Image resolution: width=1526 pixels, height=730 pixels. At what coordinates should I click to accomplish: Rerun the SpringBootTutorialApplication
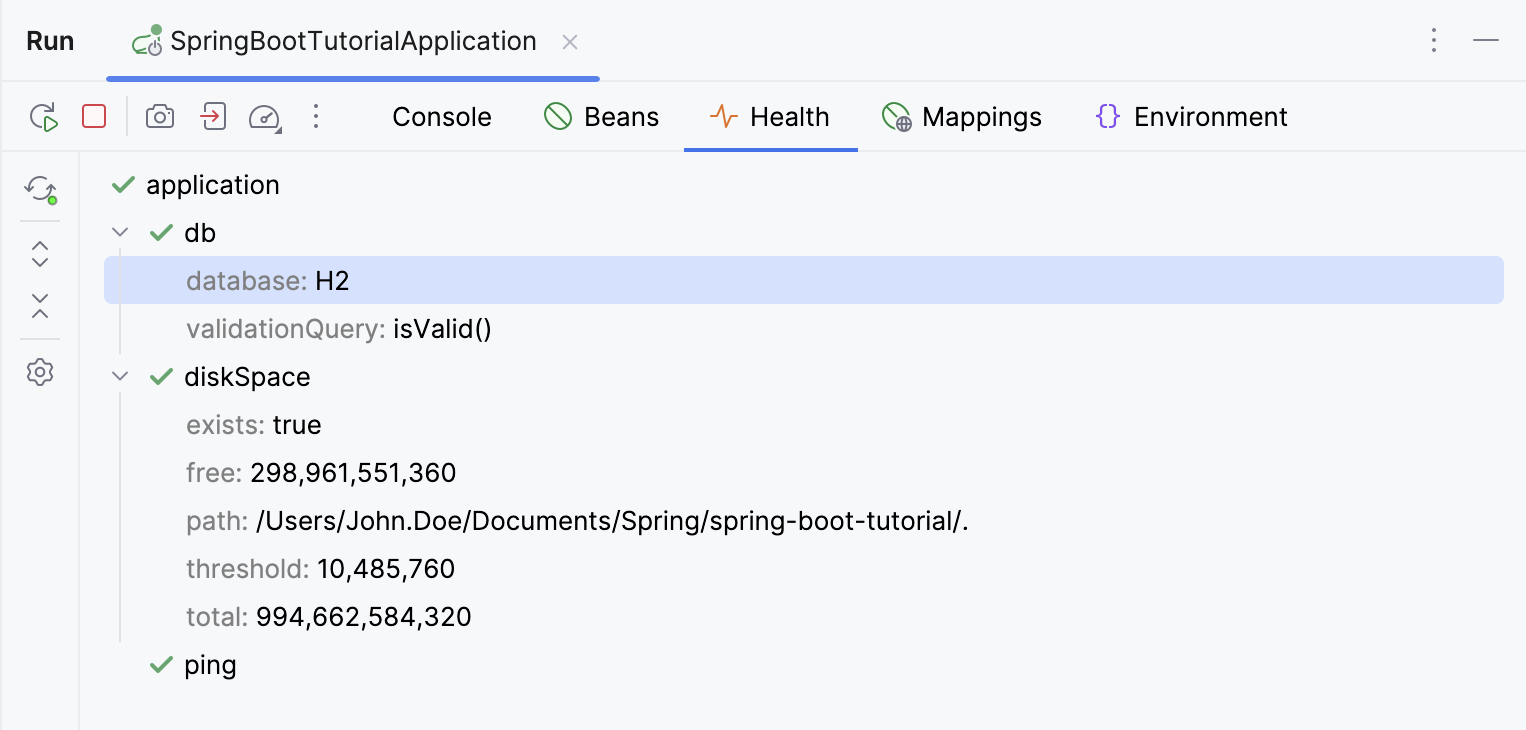[x=44, y=117]
